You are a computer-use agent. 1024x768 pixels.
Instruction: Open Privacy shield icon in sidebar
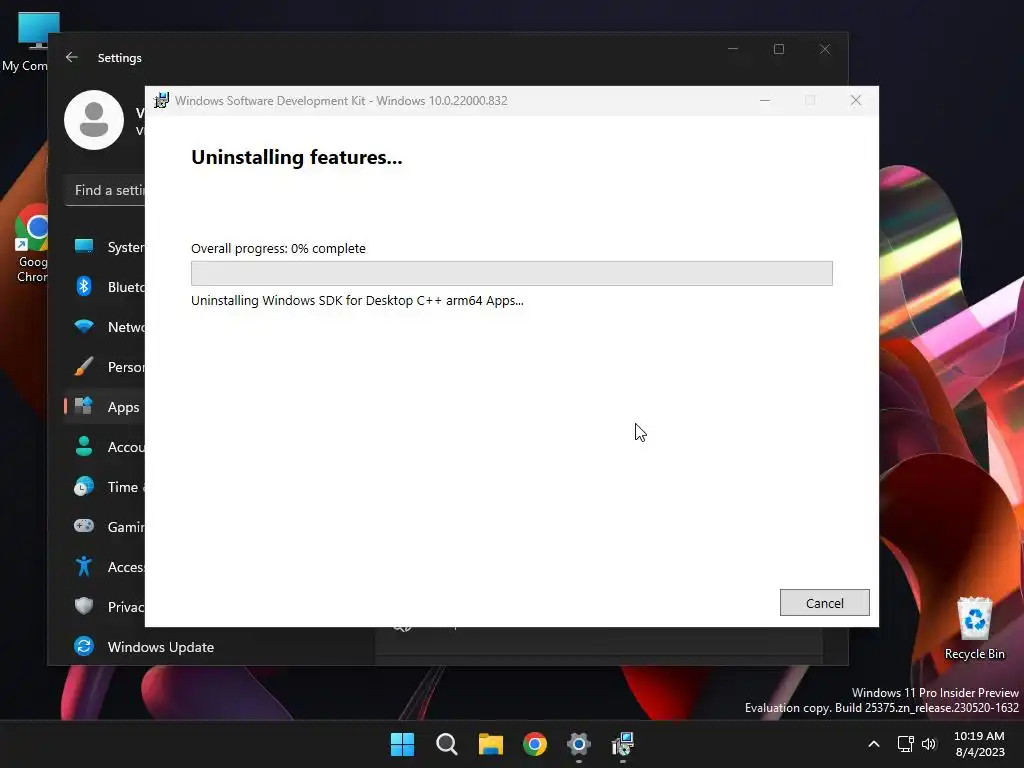[x=84, y=606]
